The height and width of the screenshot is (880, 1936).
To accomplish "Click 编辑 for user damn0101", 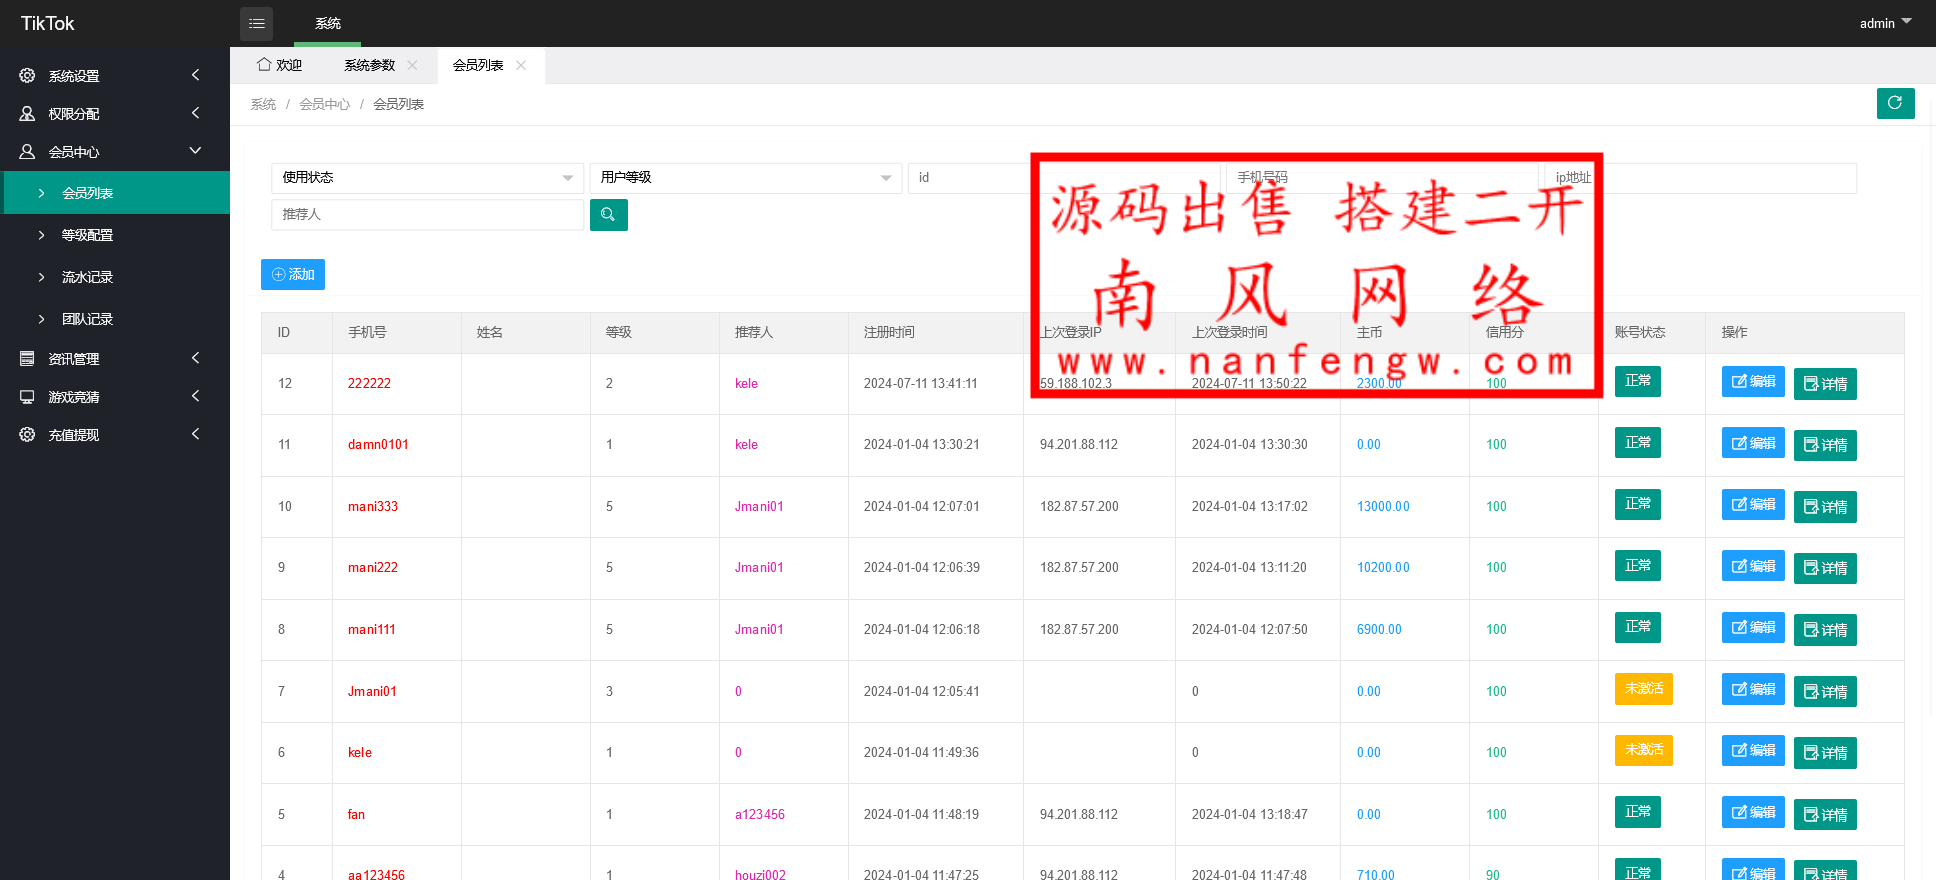I will pos(1752,443).
